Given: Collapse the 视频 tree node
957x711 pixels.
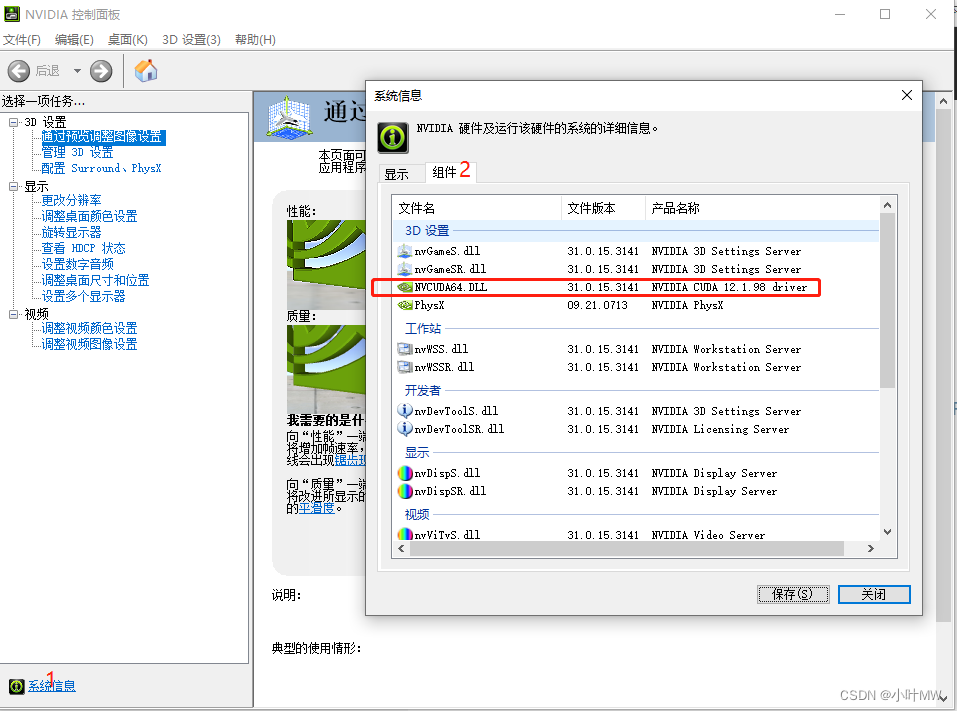Looking at the screenshot, I should click(13, 314).
